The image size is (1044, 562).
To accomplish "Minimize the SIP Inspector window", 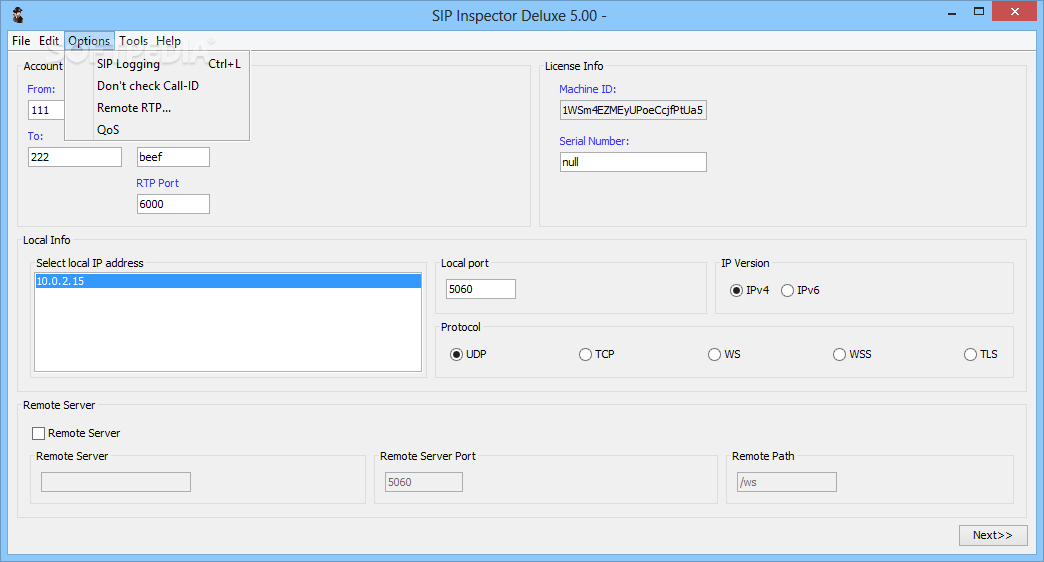I will pyautogui.click(x=952, y=12).
